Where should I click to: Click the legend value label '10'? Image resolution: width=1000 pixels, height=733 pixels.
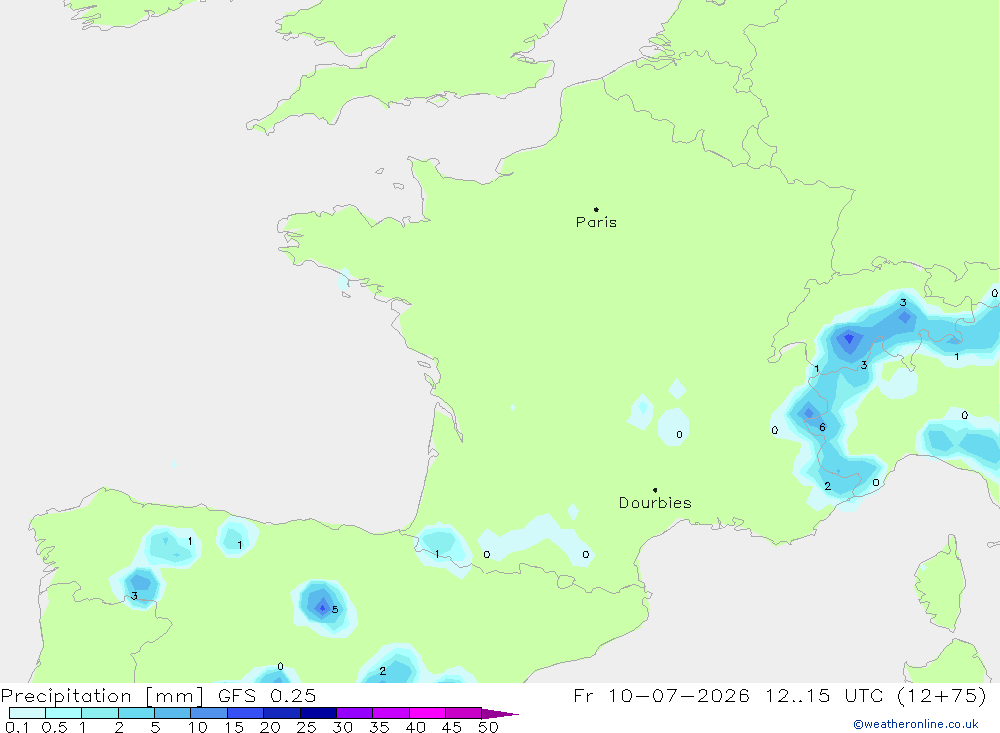coord(198,727)
